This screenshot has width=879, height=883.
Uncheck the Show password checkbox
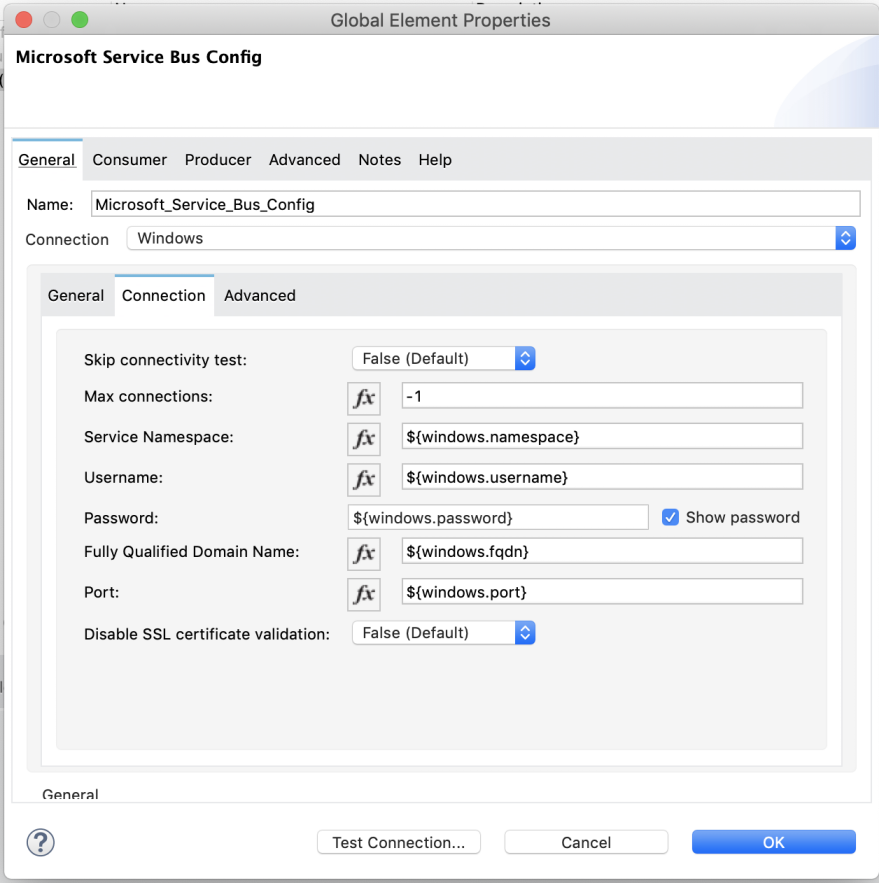pyautogui.click(x=669, y=517)
